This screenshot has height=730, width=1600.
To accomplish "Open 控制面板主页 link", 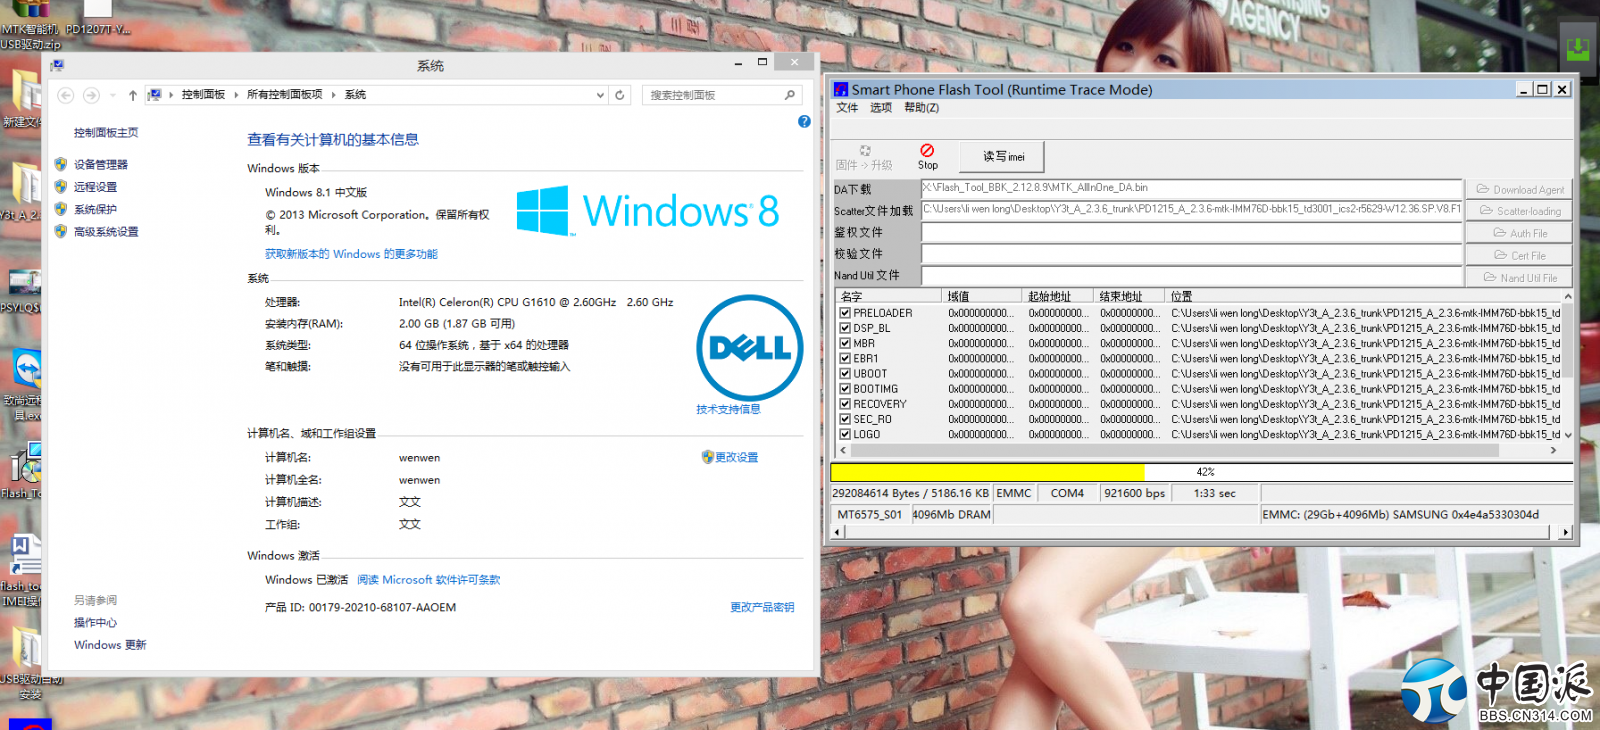I will [106, 132].
